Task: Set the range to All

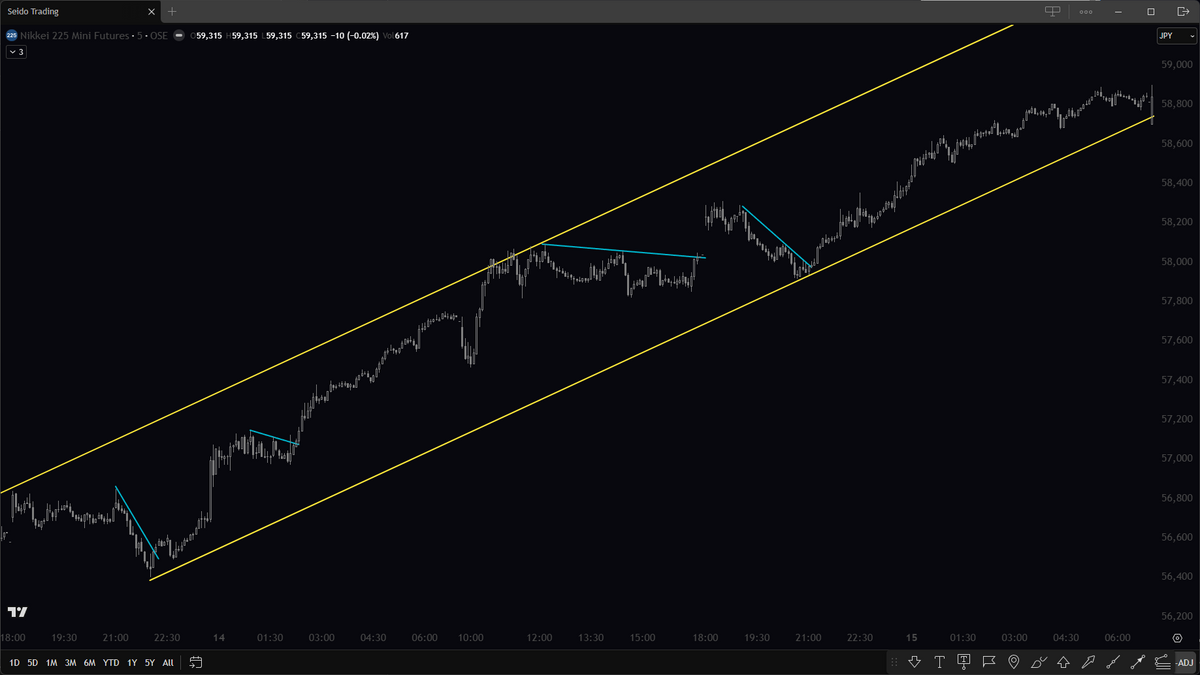Action: point(167,663)
